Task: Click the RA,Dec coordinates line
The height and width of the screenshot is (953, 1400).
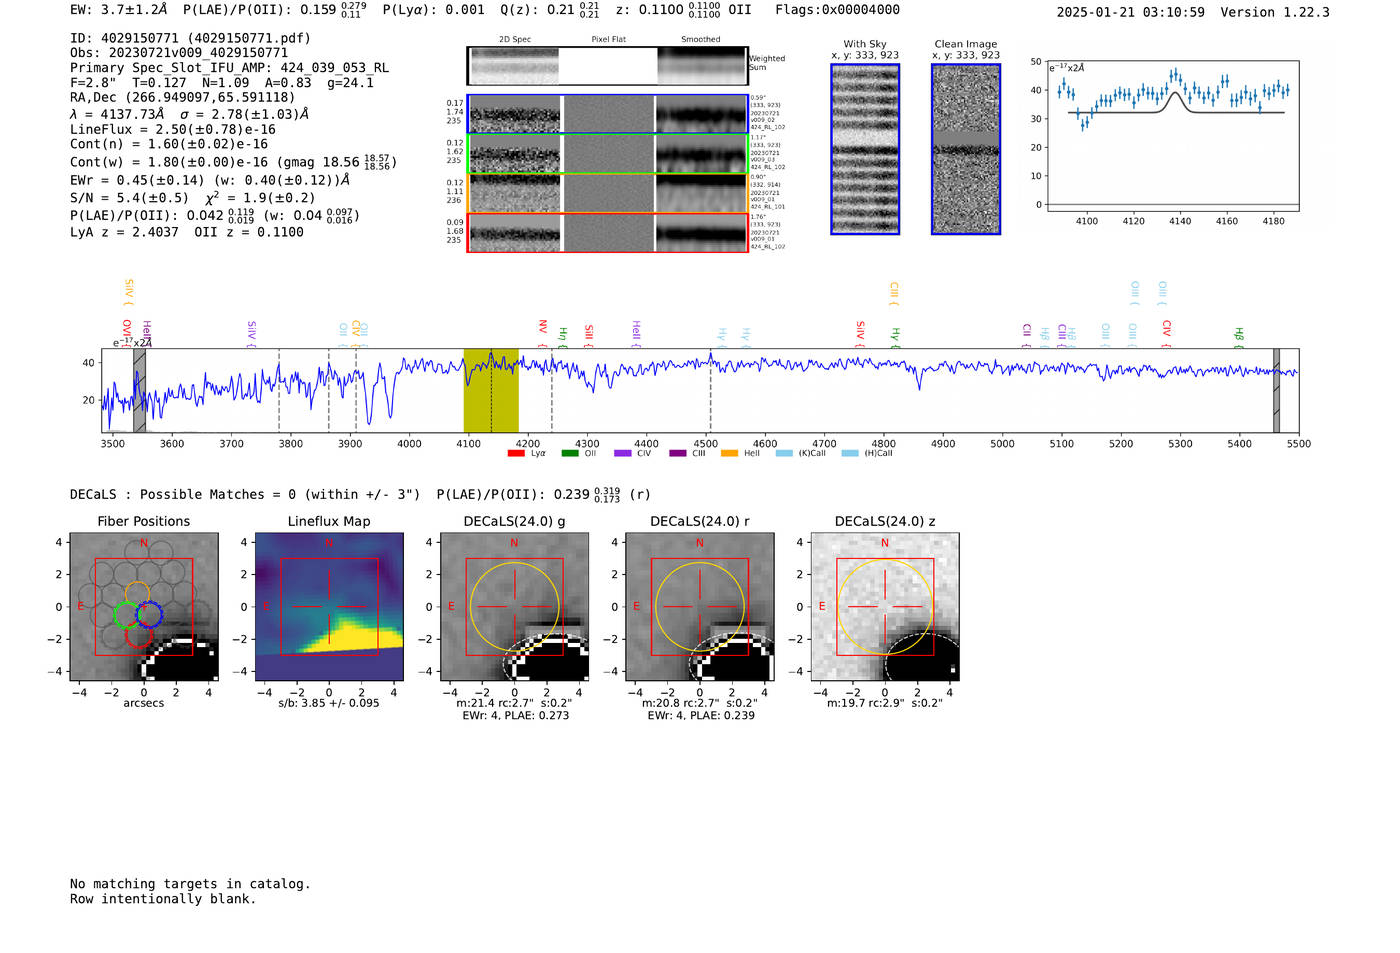Action: (x=183, y=98)
